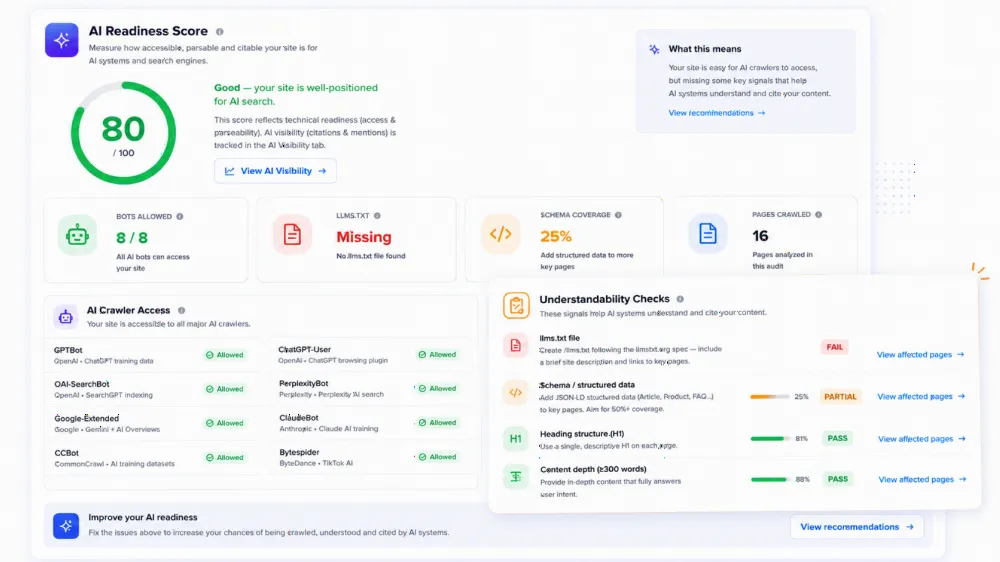Click the Allowed status for GPTBot
The image size is (1000, 562).
[x=224, y=355]
